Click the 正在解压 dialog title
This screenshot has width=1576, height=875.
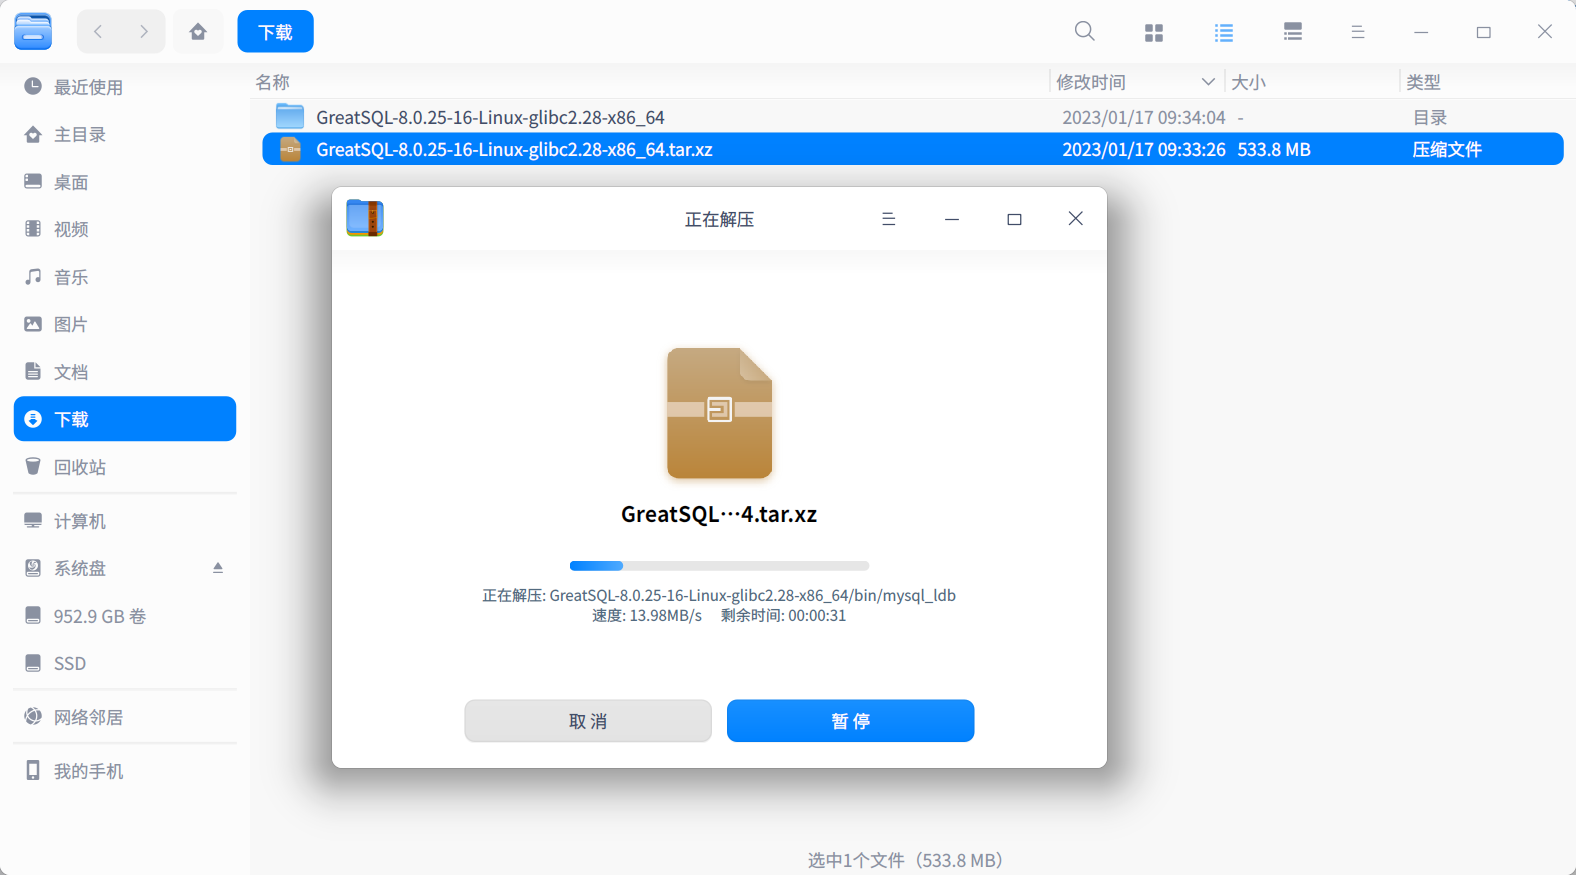(x=719, y=219)
